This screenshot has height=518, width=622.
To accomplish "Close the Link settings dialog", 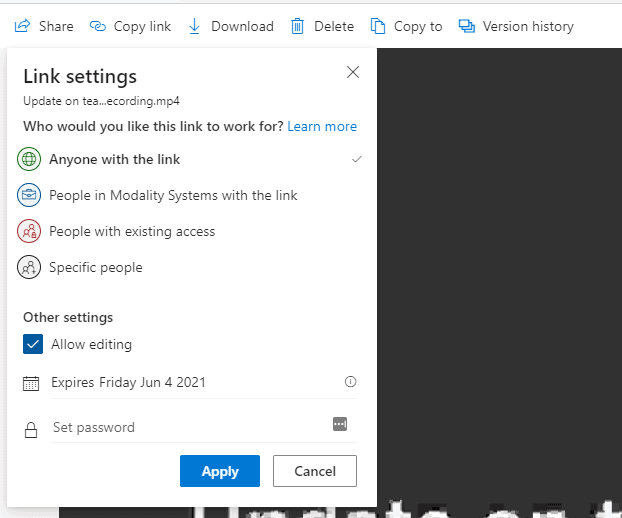I will point(352,72).
